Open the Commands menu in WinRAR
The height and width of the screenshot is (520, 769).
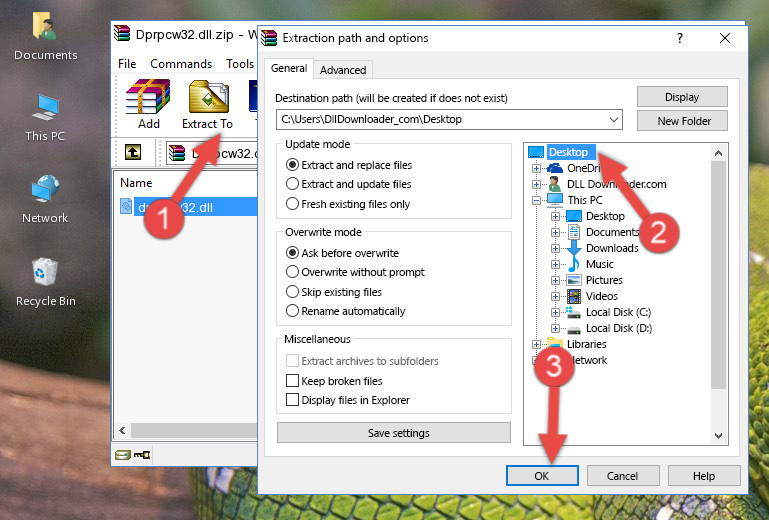click(x=181, y=64)
